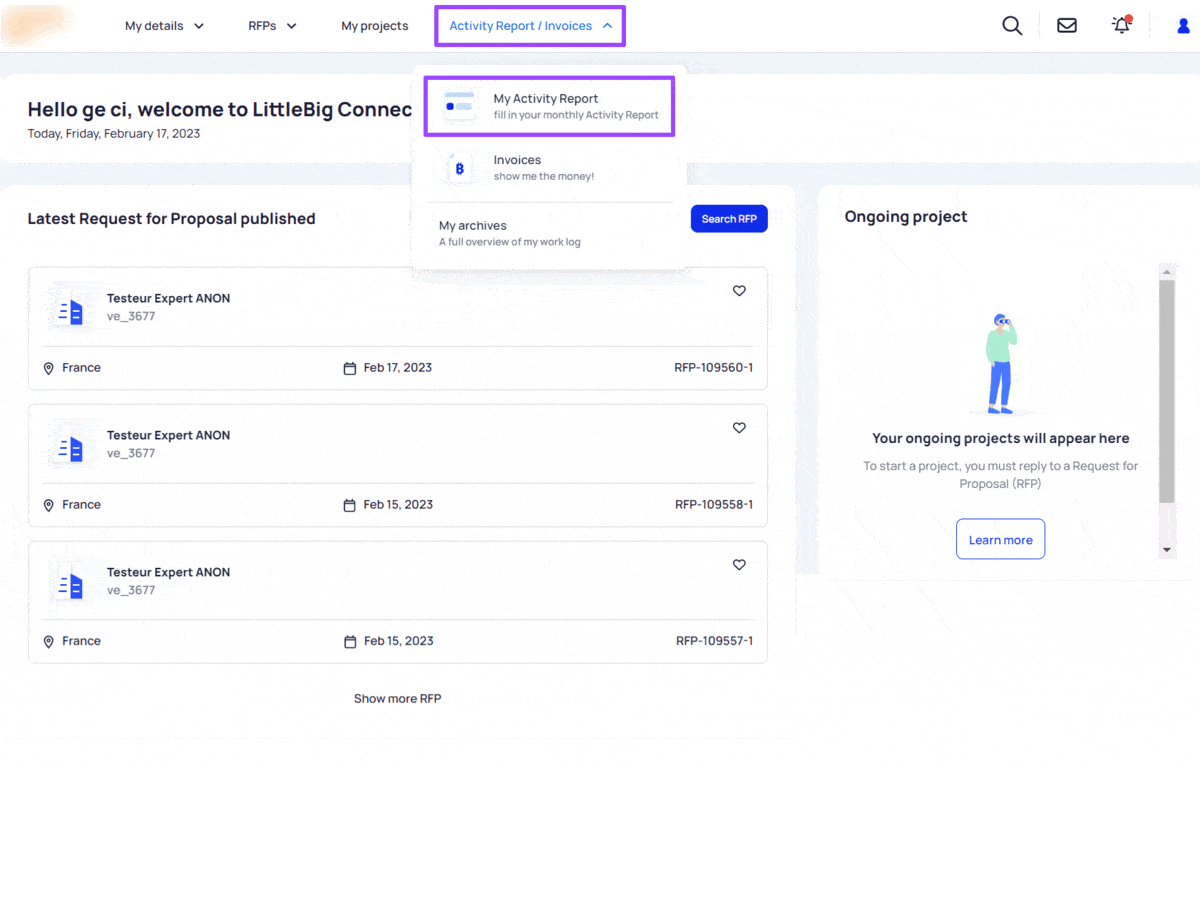The width and height of the screenshot is (1200, 908).
Task: Click the calendar icon in RFP-109557-1 card
Action: 349,642
